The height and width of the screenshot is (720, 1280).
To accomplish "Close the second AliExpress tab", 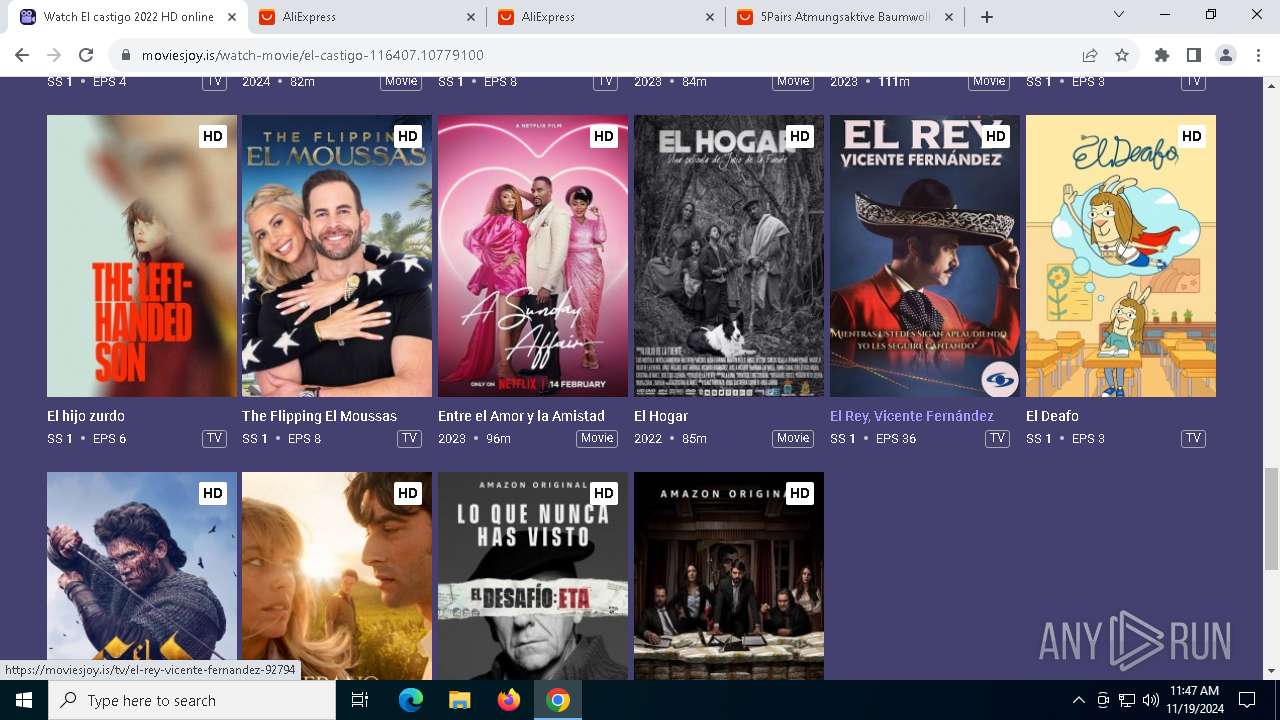I will click(x=710, y=17).
